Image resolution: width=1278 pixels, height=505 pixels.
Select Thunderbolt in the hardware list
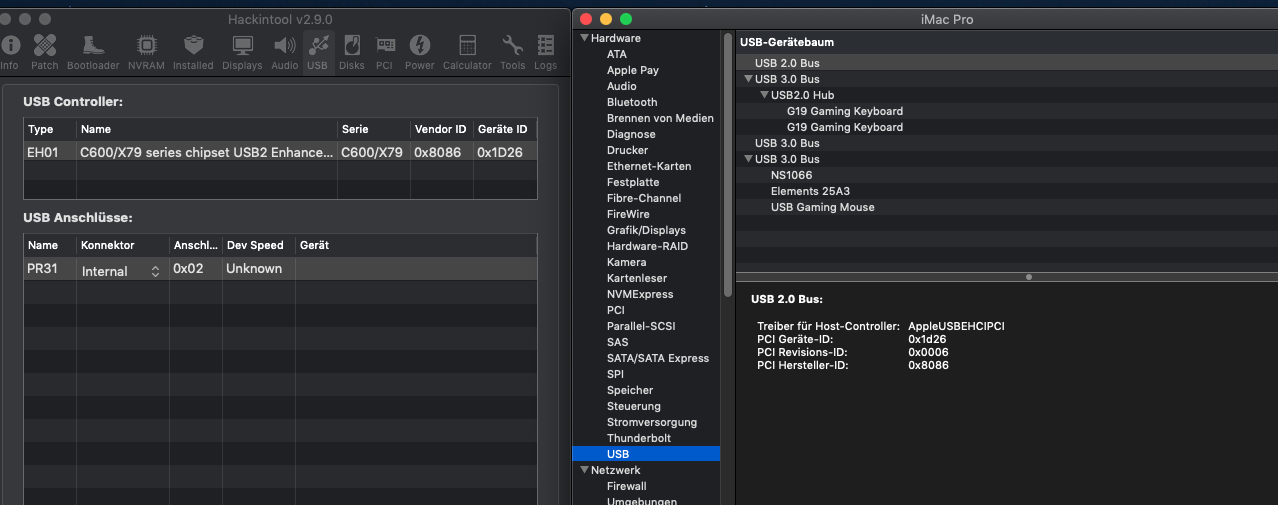[638, 438]
